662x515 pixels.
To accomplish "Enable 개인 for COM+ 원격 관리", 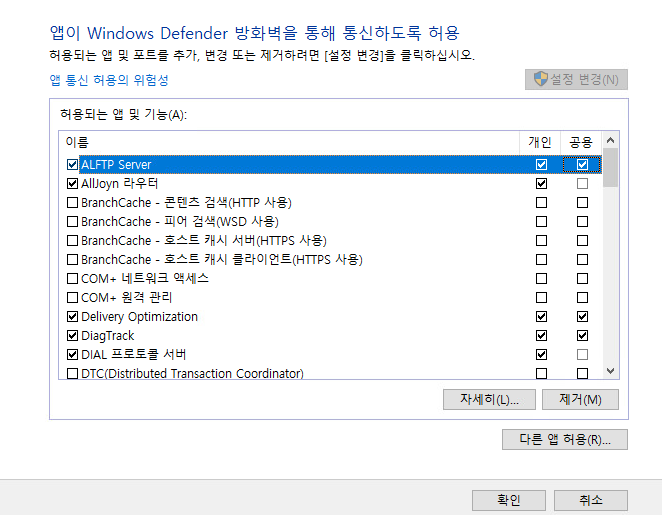I will (541, 298).
